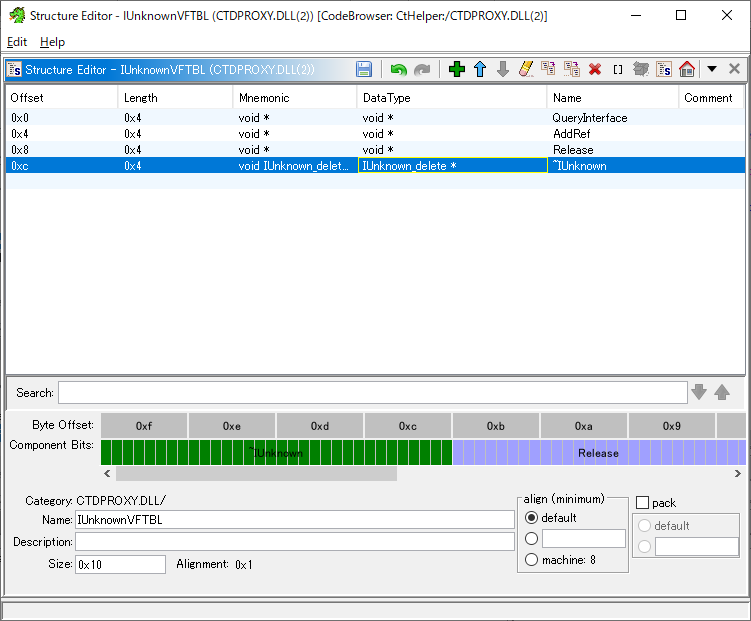Find previous match with the search up arrow
This screenshot has height=621, width=751.
click(x=722, y=392)
